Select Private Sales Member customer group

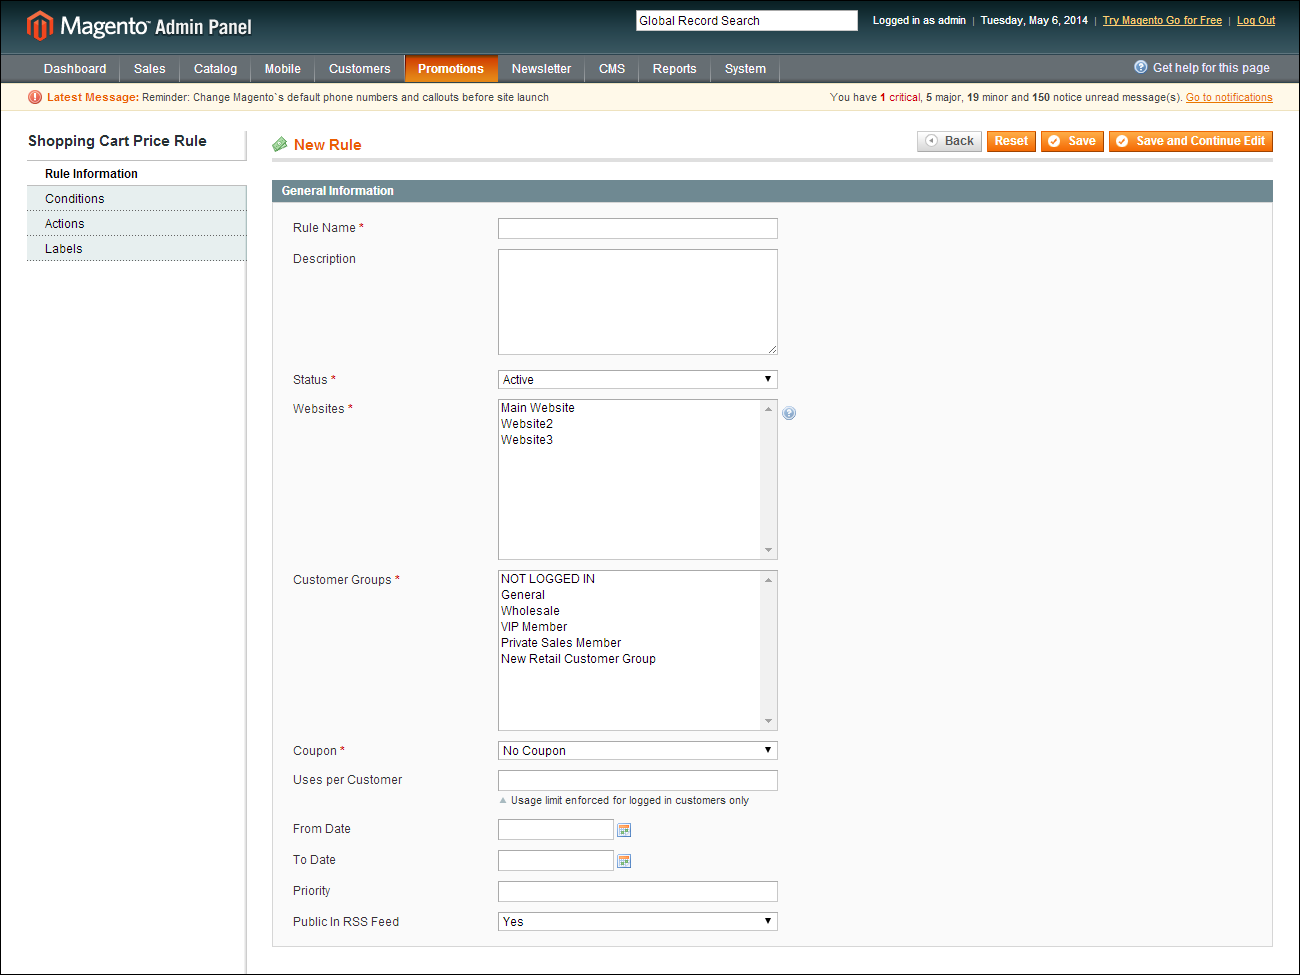pos(630,643)
